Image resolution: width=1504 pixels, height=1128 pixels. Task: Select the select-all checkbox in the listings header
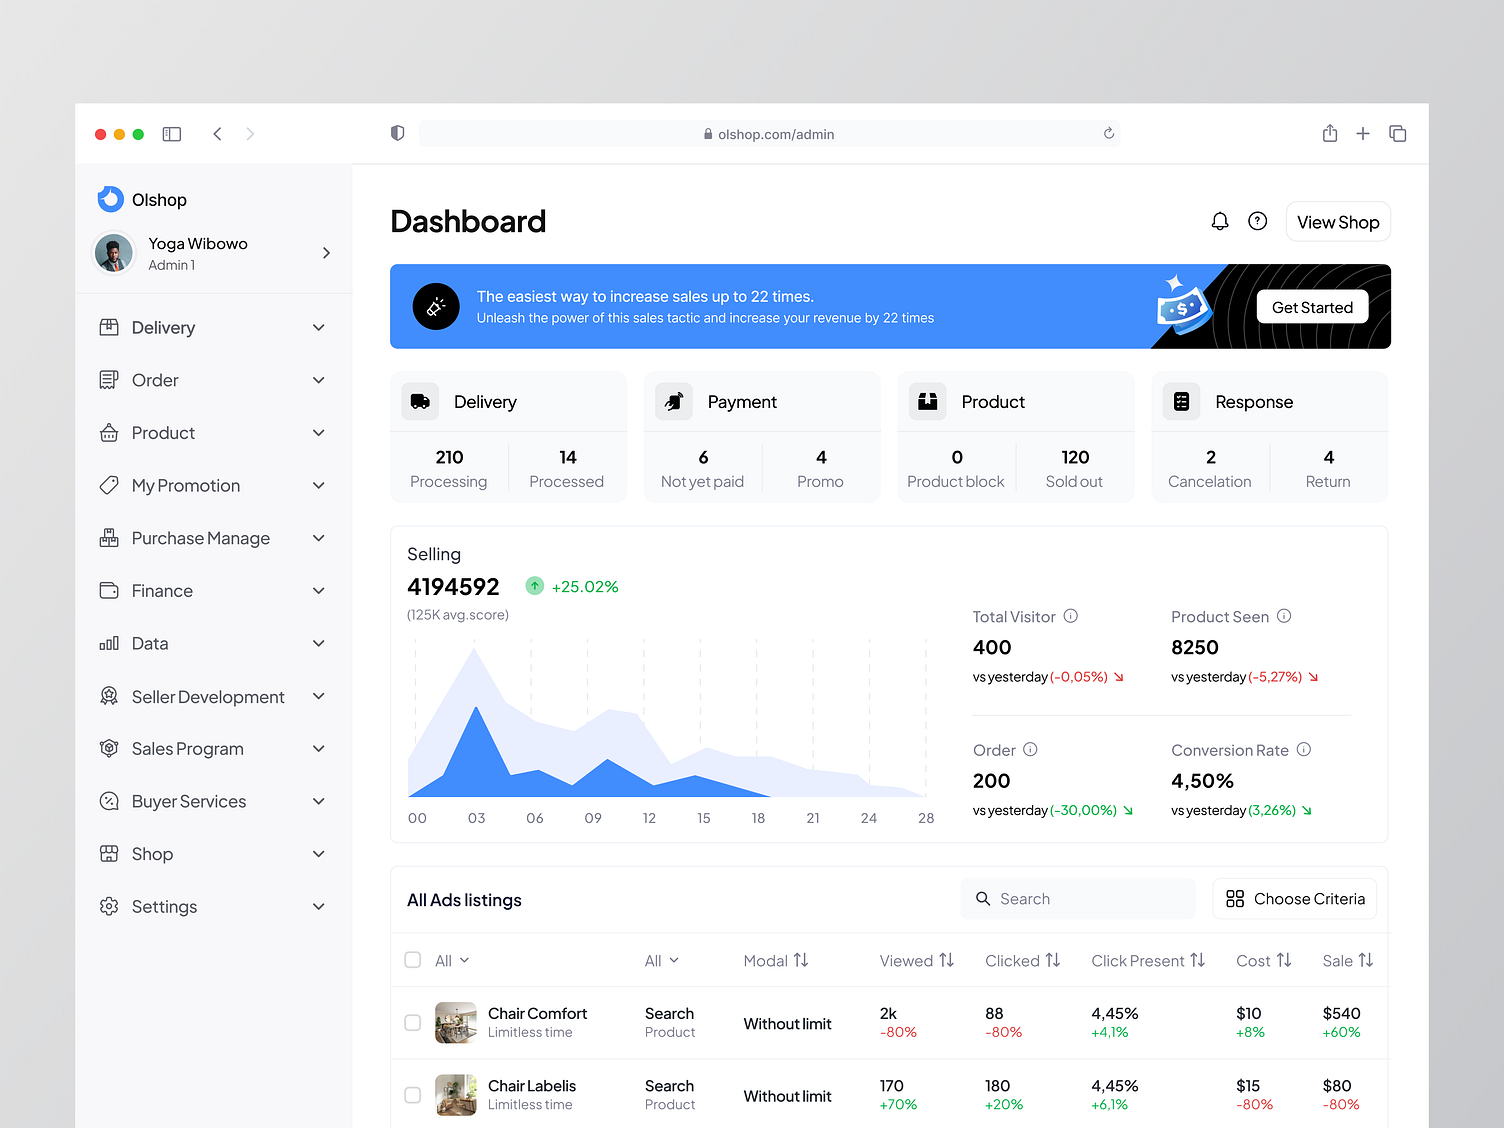click(x=412, y=959)
